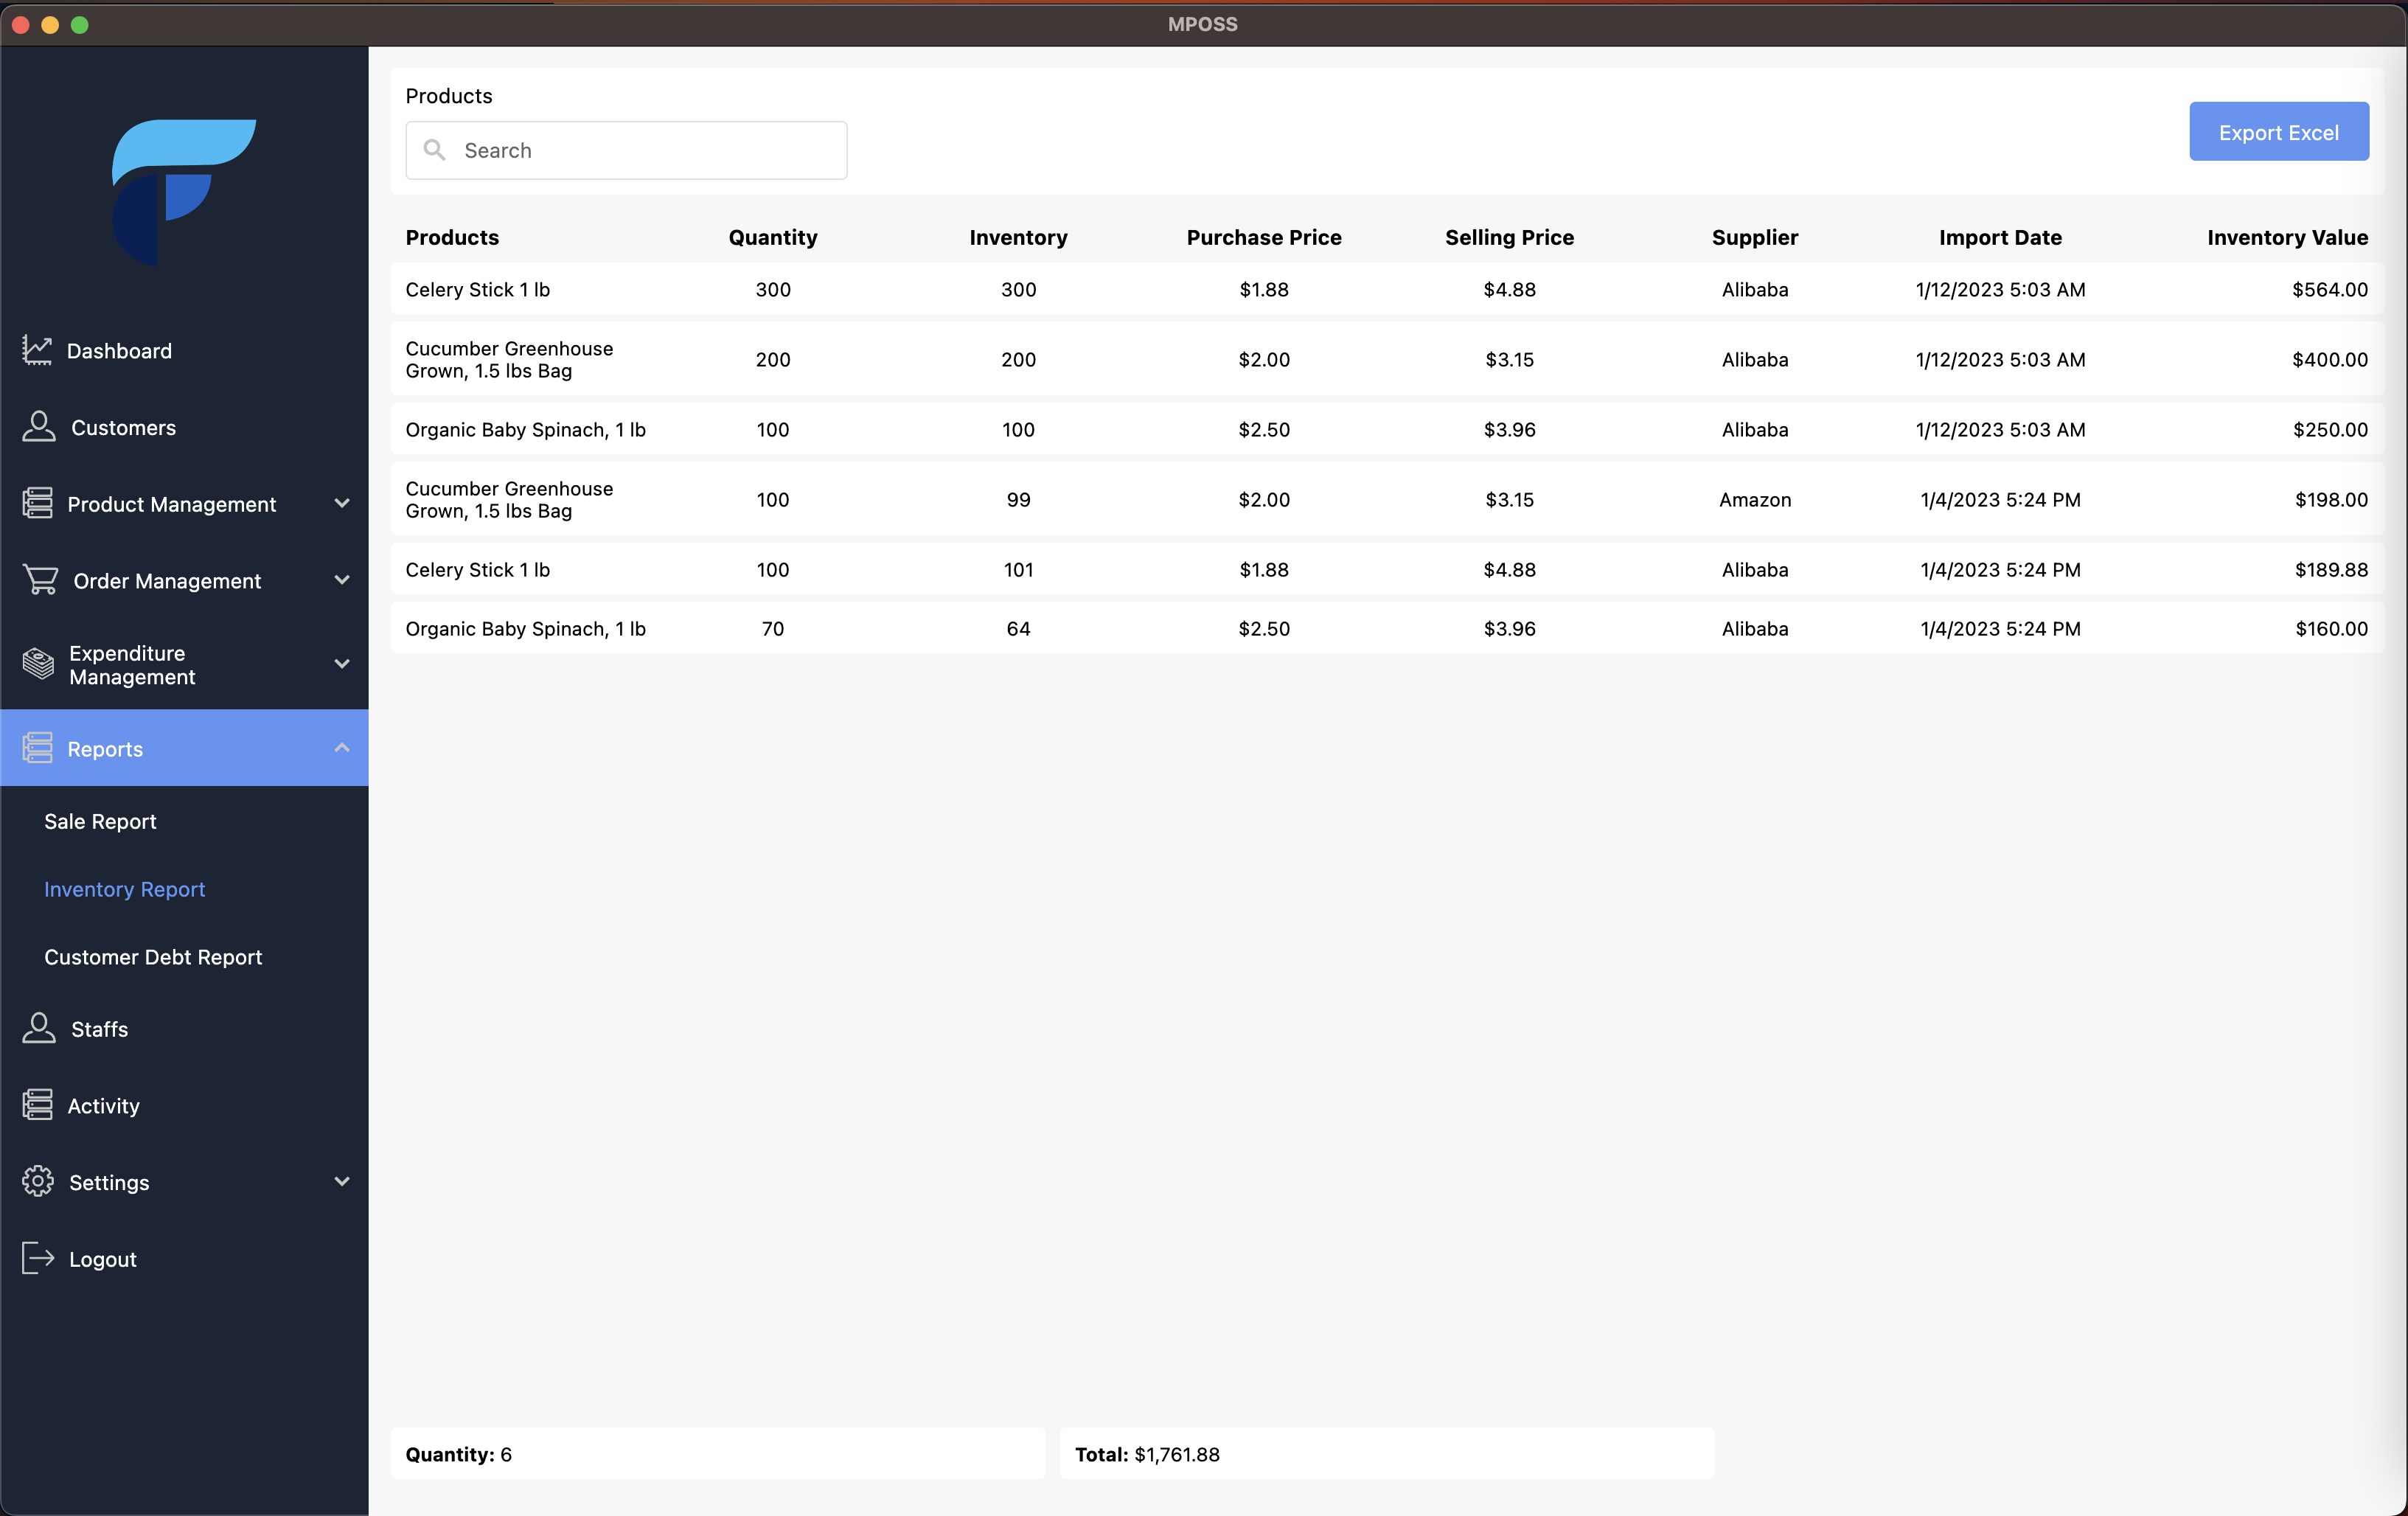Click the Dashboard chart icon
Screen dimensions: 2408x1516
coord(37,350)
